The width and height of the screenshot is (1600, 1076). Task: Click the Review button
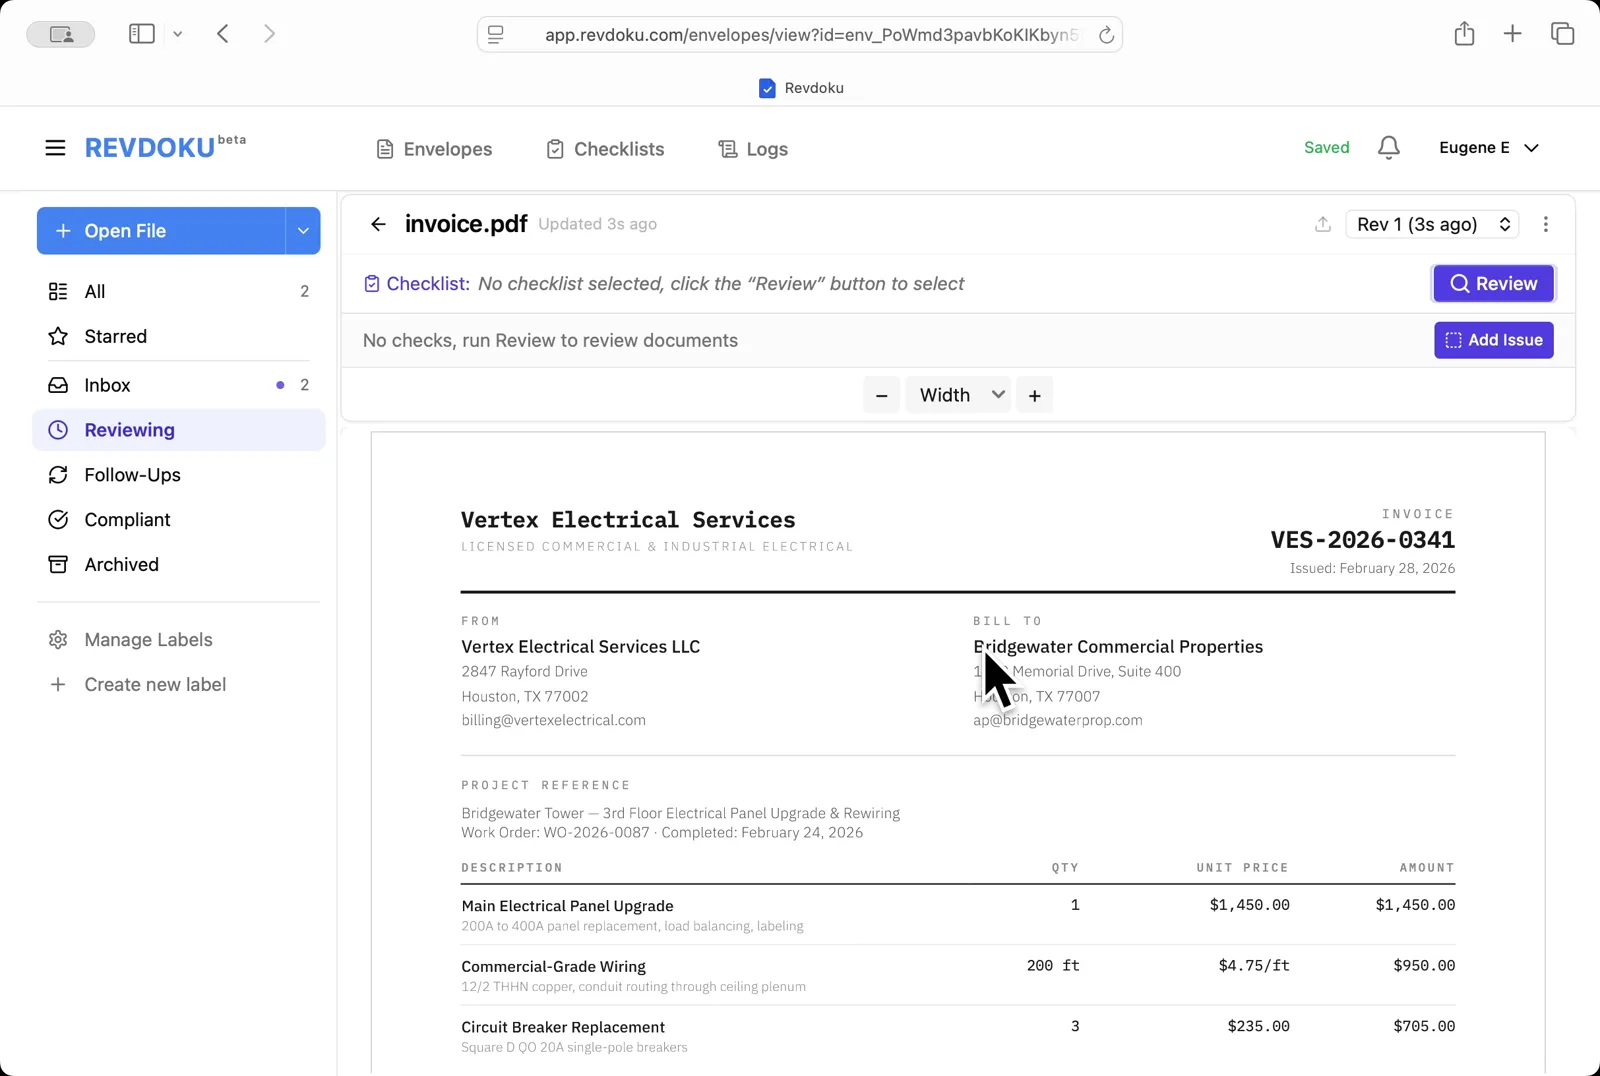(x=1493, y=283)
